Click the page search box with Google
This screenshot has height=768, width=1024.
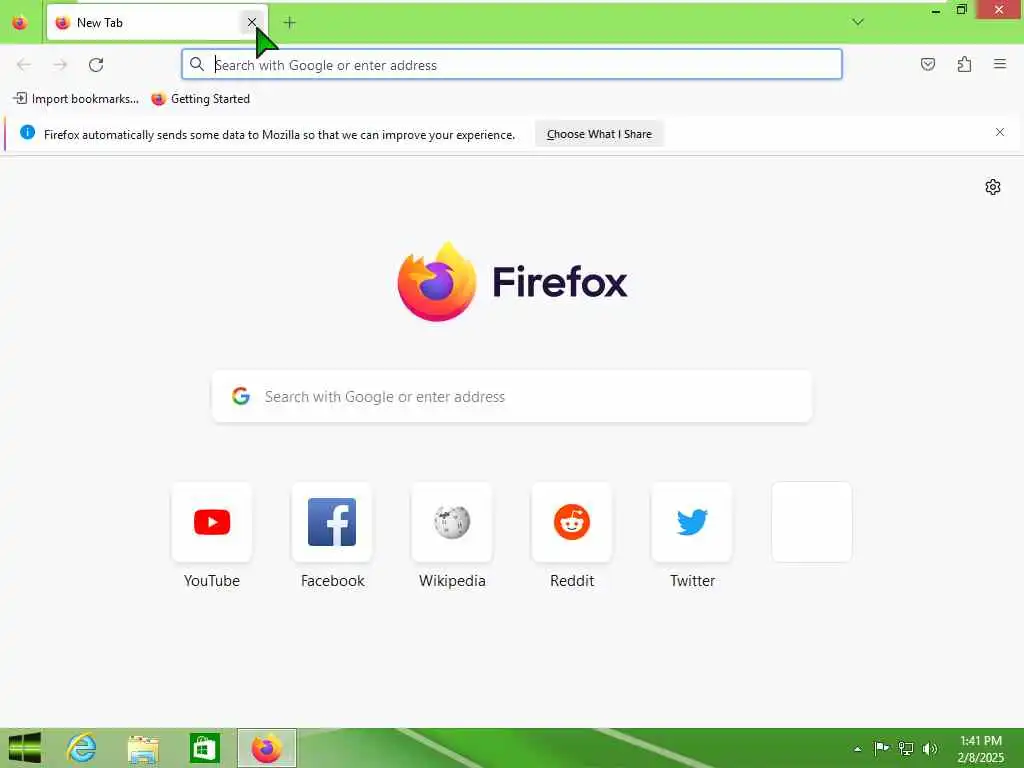(512, 396)
